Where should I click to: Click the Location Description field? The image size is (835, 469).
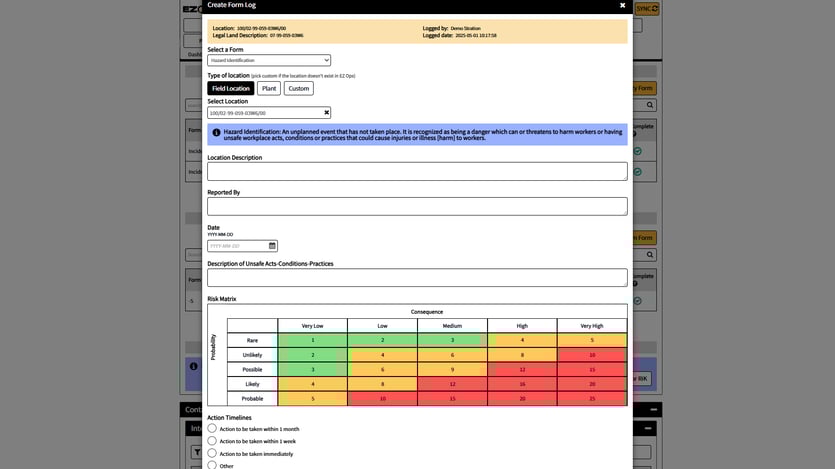click(x=417, y=172)
